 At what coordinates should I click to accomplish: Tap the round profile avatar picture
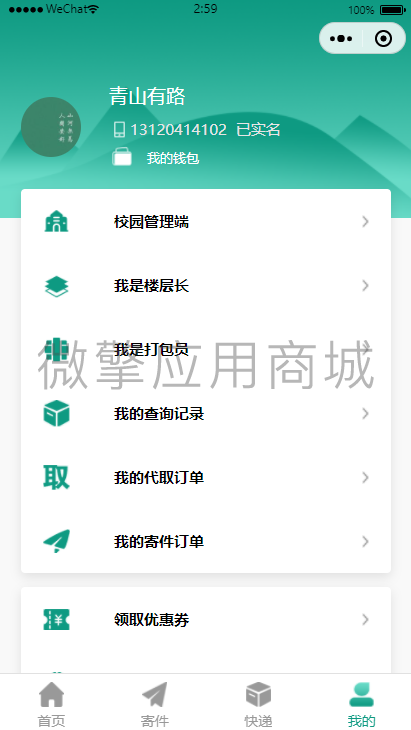point(51,127)
